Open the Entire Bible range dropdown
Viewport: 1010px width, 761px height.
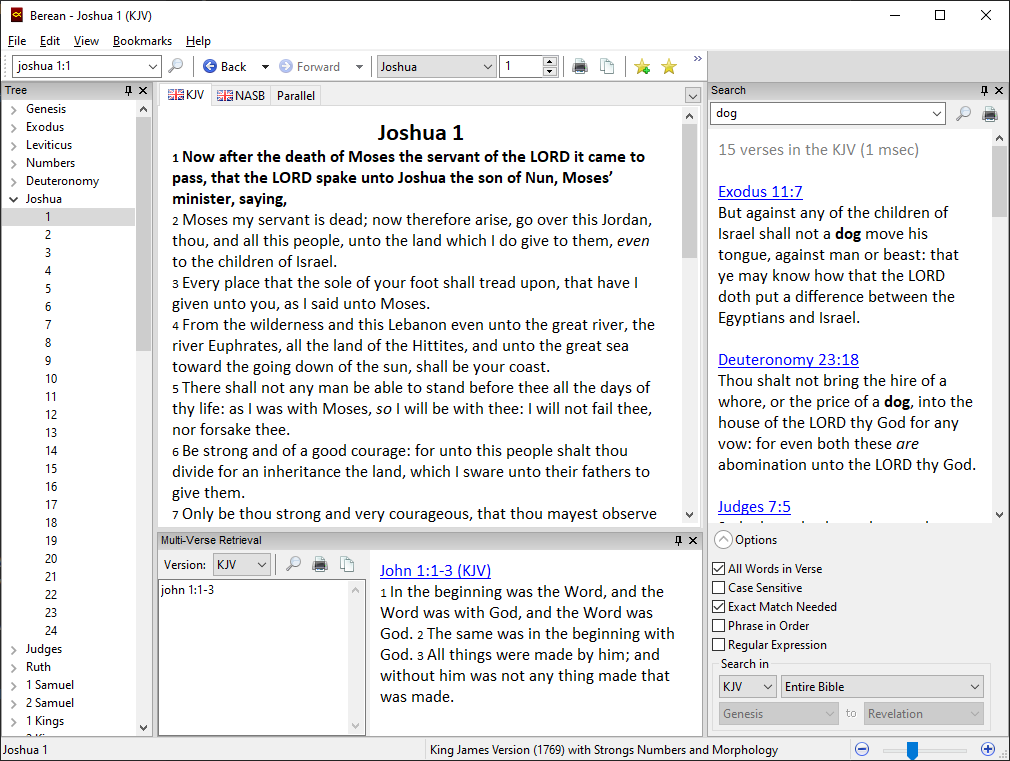(882, 687)
